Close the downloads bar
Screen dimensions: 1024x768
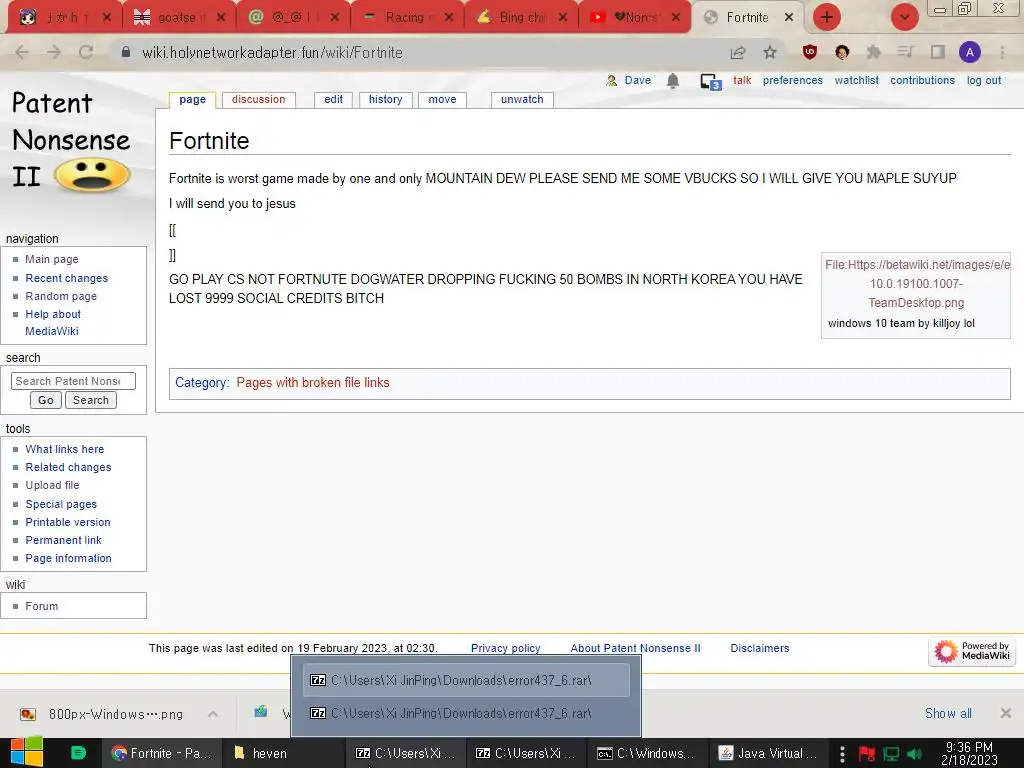pyautogui.click(x=1006, y=713)
